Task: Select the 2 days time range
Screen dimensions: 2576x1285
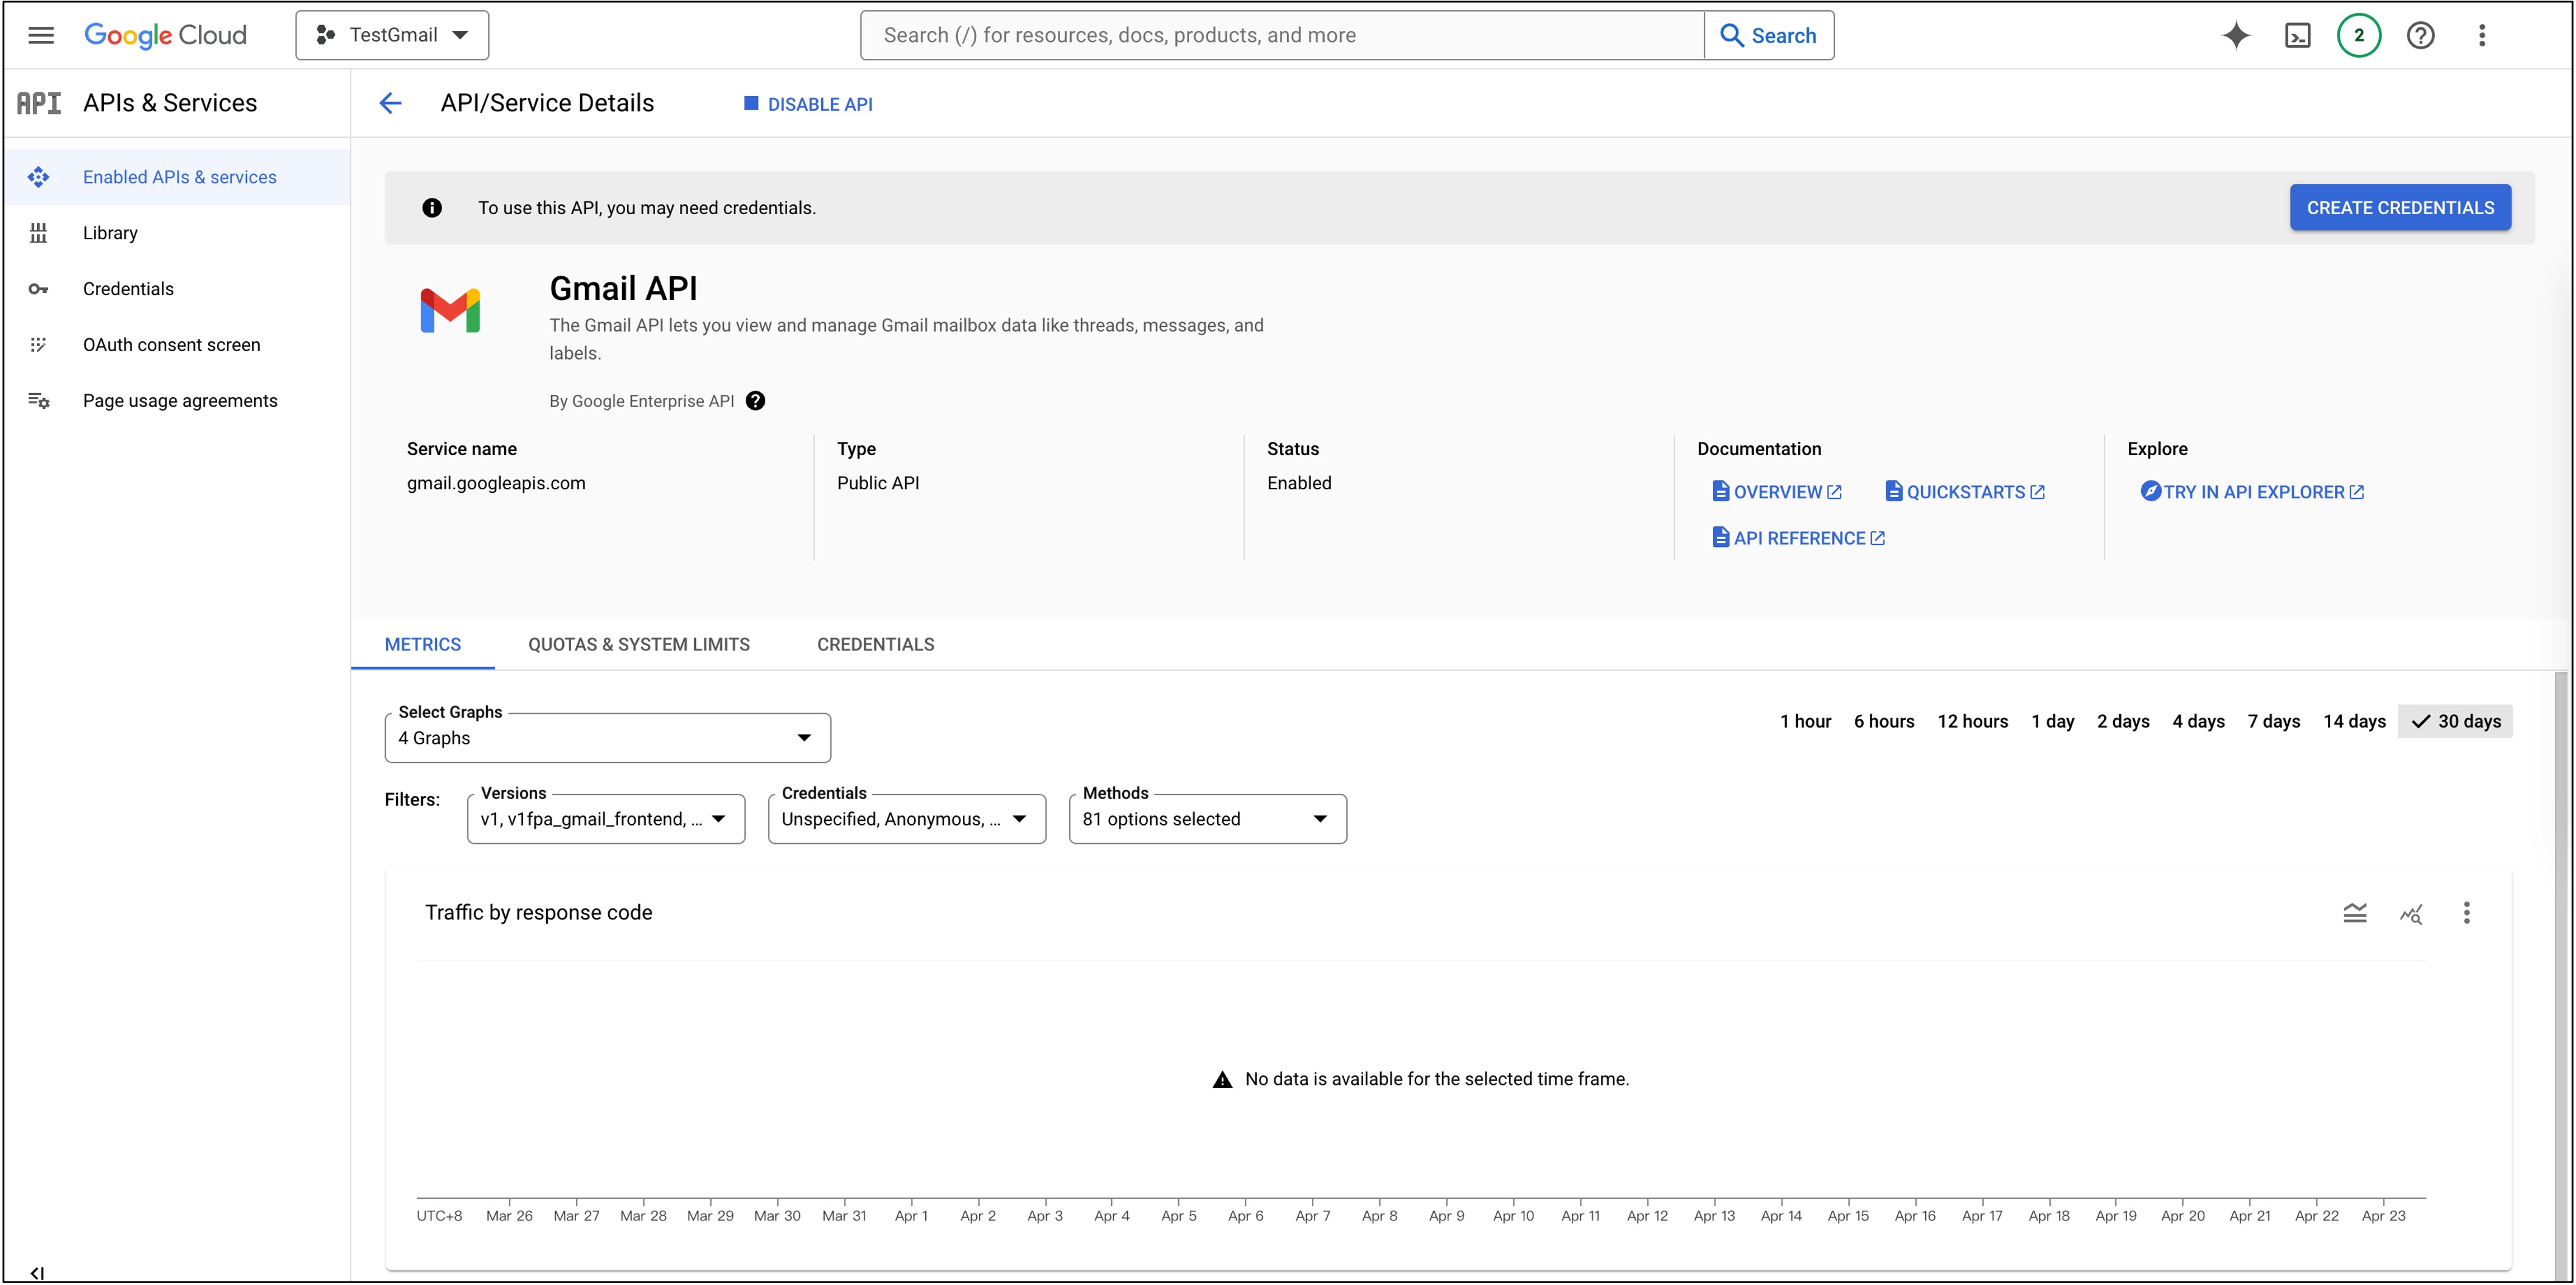Action: pyautogui.click(x=2123, y=721)
